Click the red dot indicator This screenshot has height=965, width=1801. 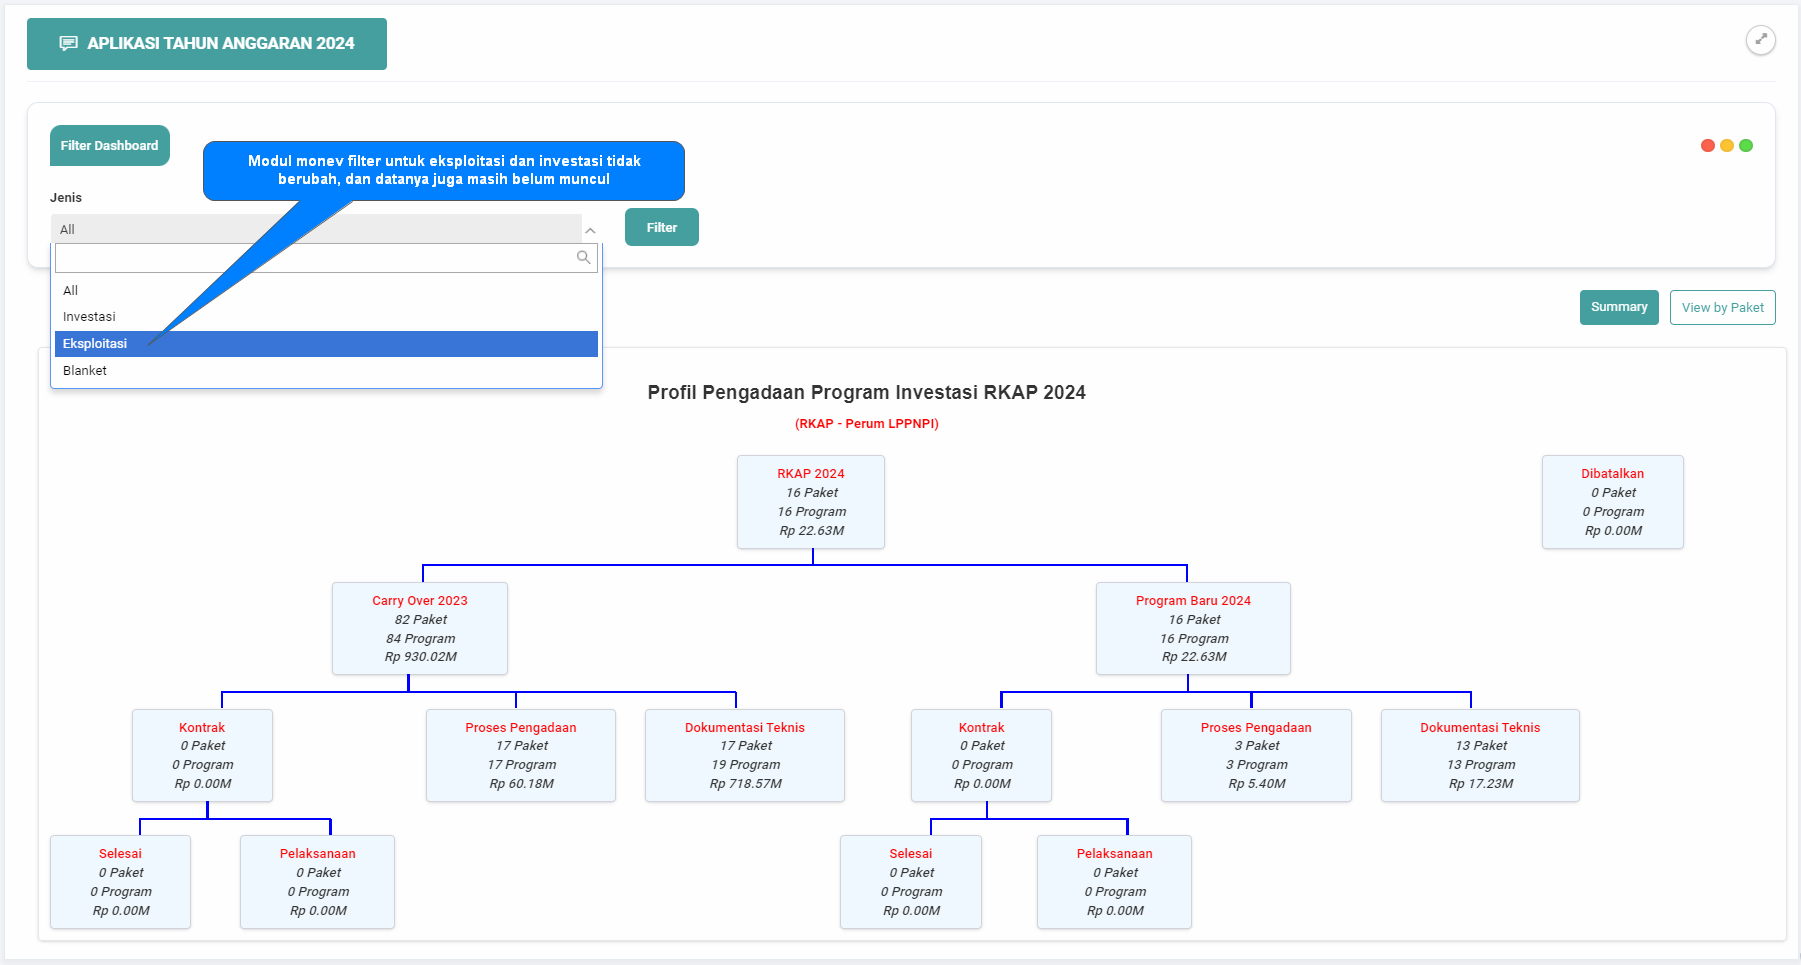tap(1708, 146)
